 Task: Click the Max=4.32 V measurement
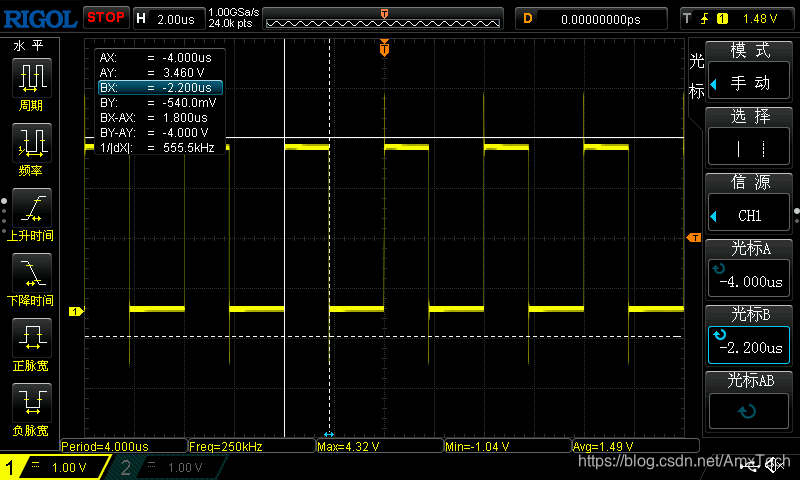(x=380, y=446)
